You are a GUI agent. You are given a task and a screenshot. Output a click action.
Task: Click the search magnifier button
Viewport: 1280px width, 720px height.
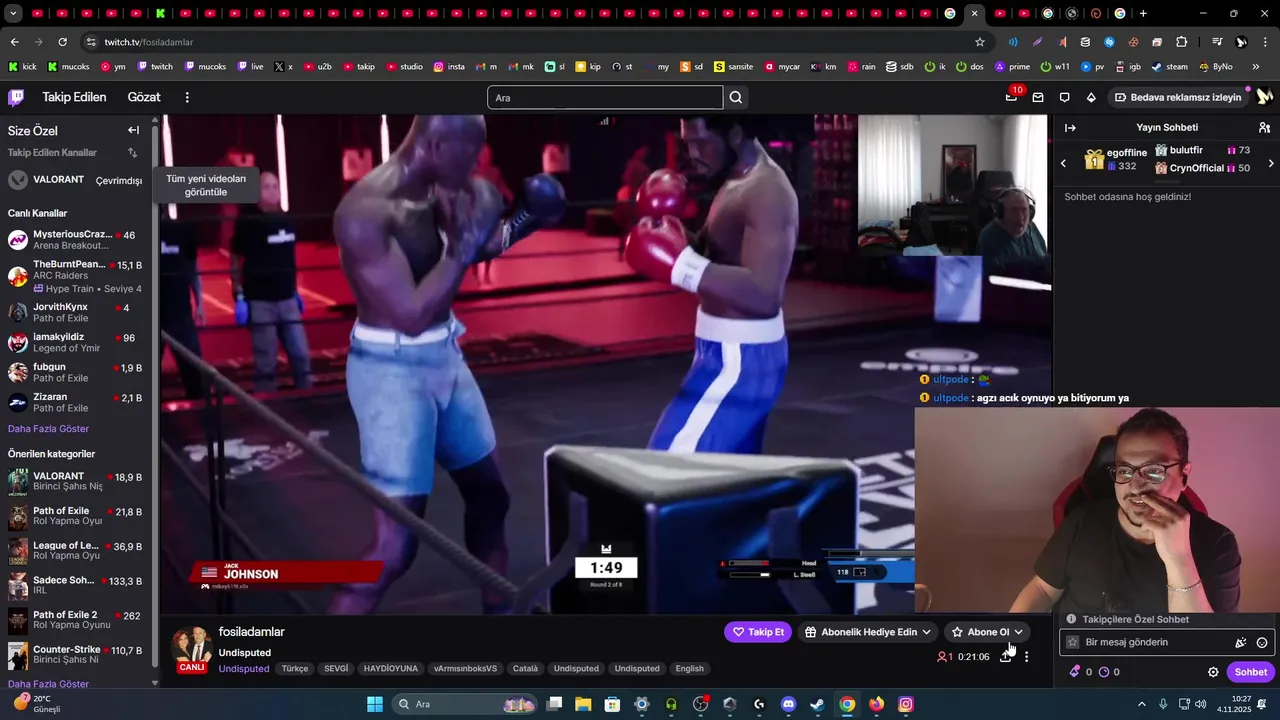[736, 98]
